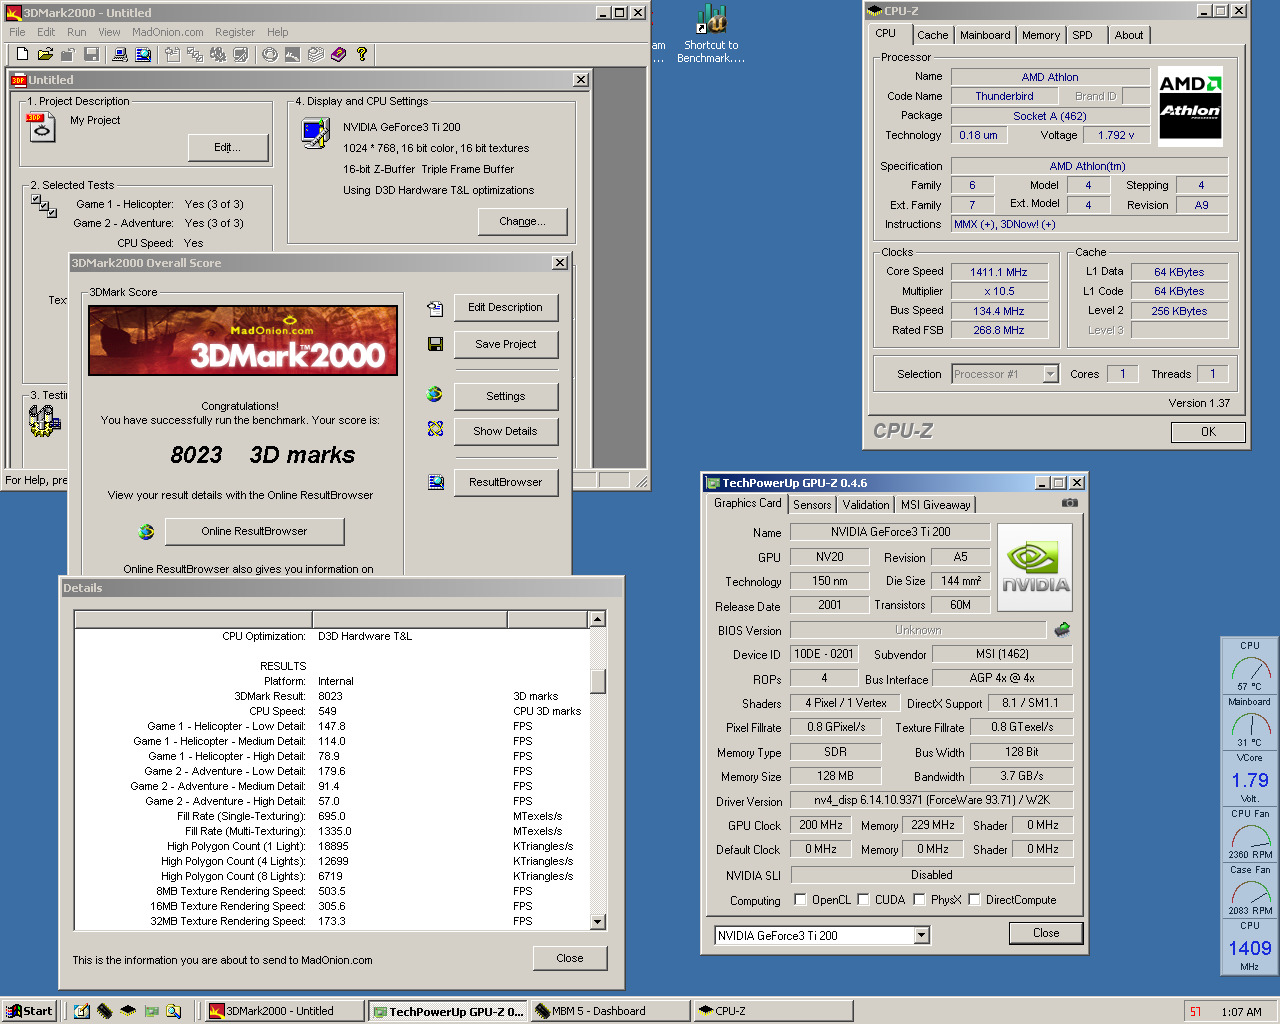Open the MadOnion.com menu
Viewport: 1280px width, 1024px height.
pos(168,32)
